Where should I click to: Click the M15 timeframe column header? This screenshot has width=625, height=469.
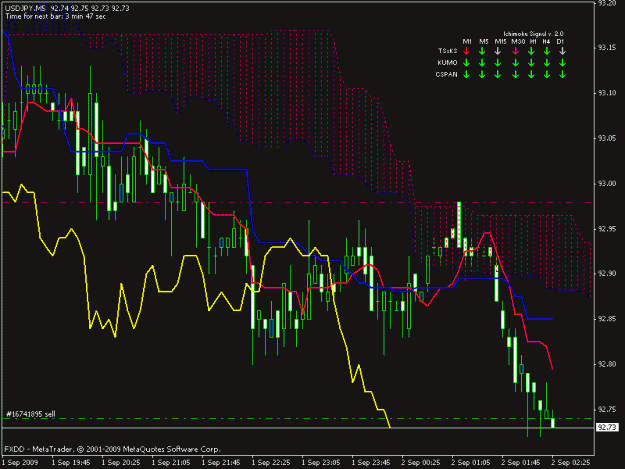tap(501, 41)
